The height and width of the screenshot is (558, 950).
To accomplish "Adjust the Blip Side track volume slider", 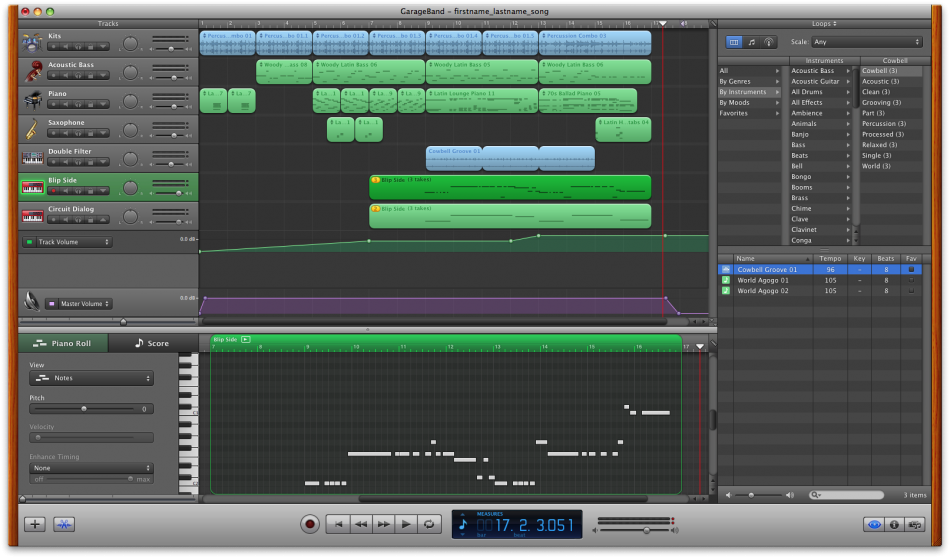I will [178, 193].
